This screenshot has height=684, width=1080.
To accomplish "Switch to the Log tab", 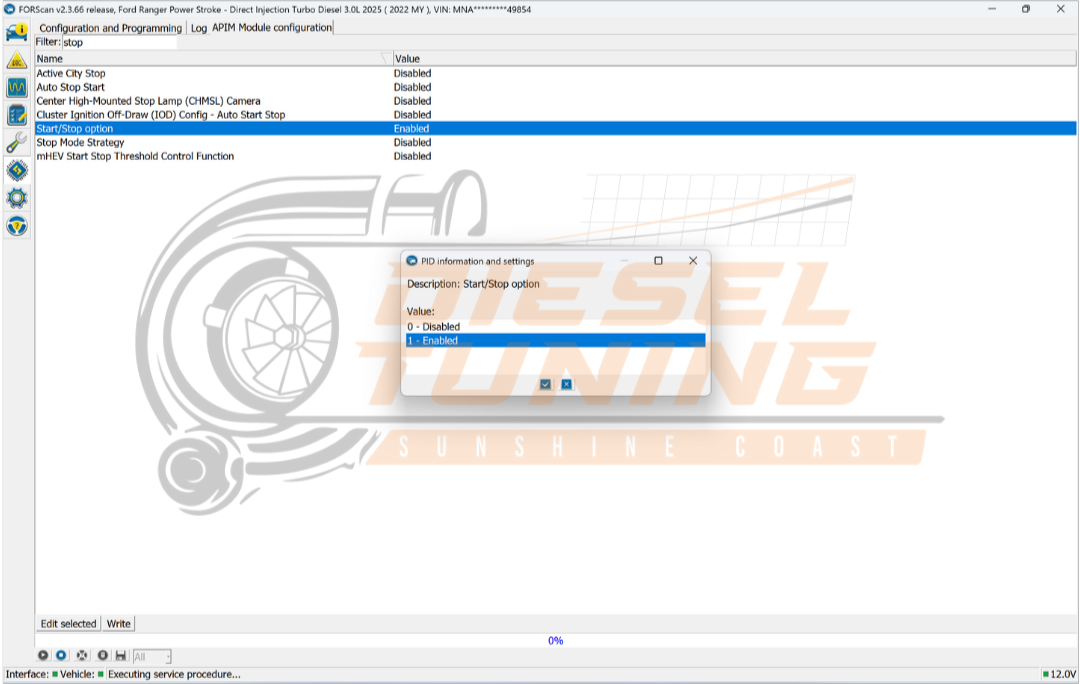I will 197,27.
